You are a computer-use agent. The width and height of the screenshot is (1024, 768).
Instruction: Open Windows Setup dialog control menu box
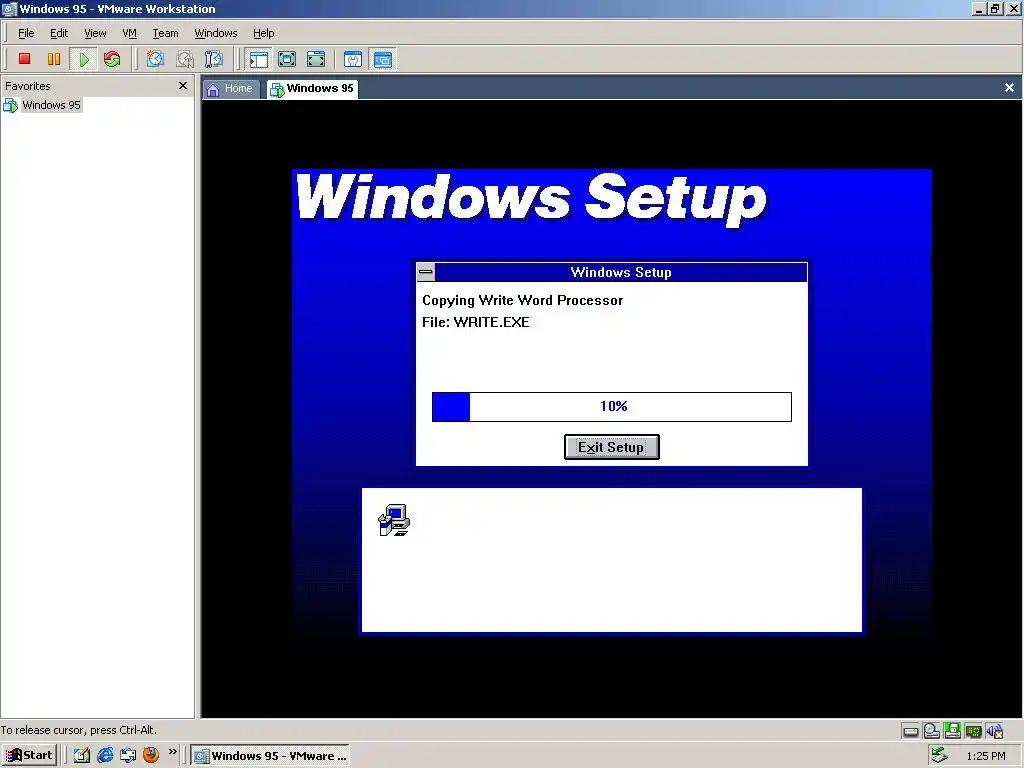(426, 272)
